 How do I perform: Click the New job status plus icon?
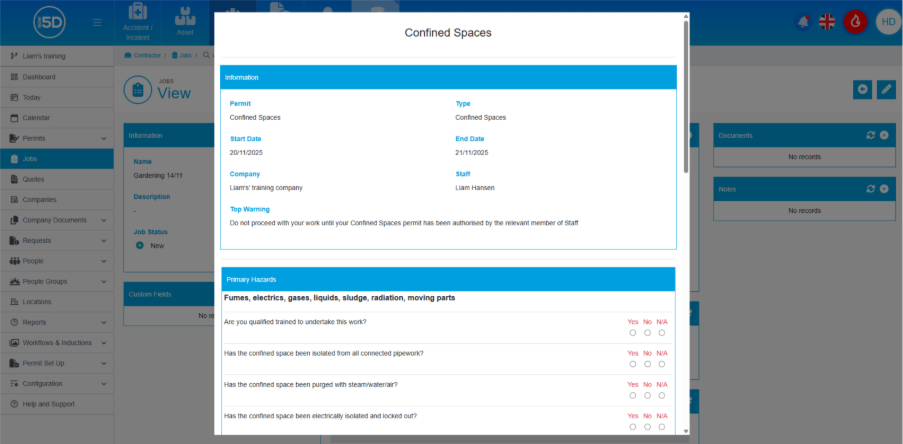[139, 246]
